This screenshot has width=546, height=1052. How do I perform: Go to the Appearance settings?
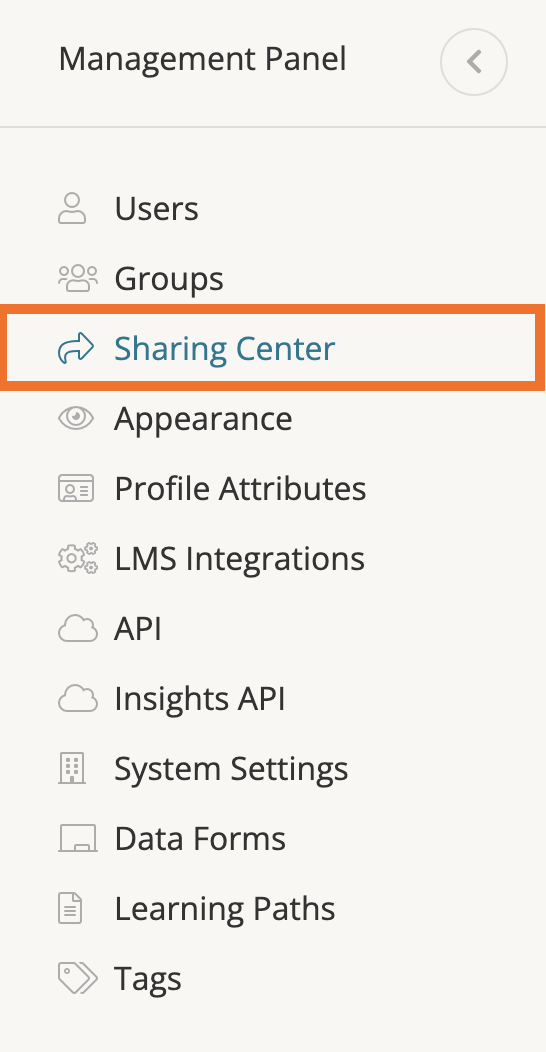203,420
